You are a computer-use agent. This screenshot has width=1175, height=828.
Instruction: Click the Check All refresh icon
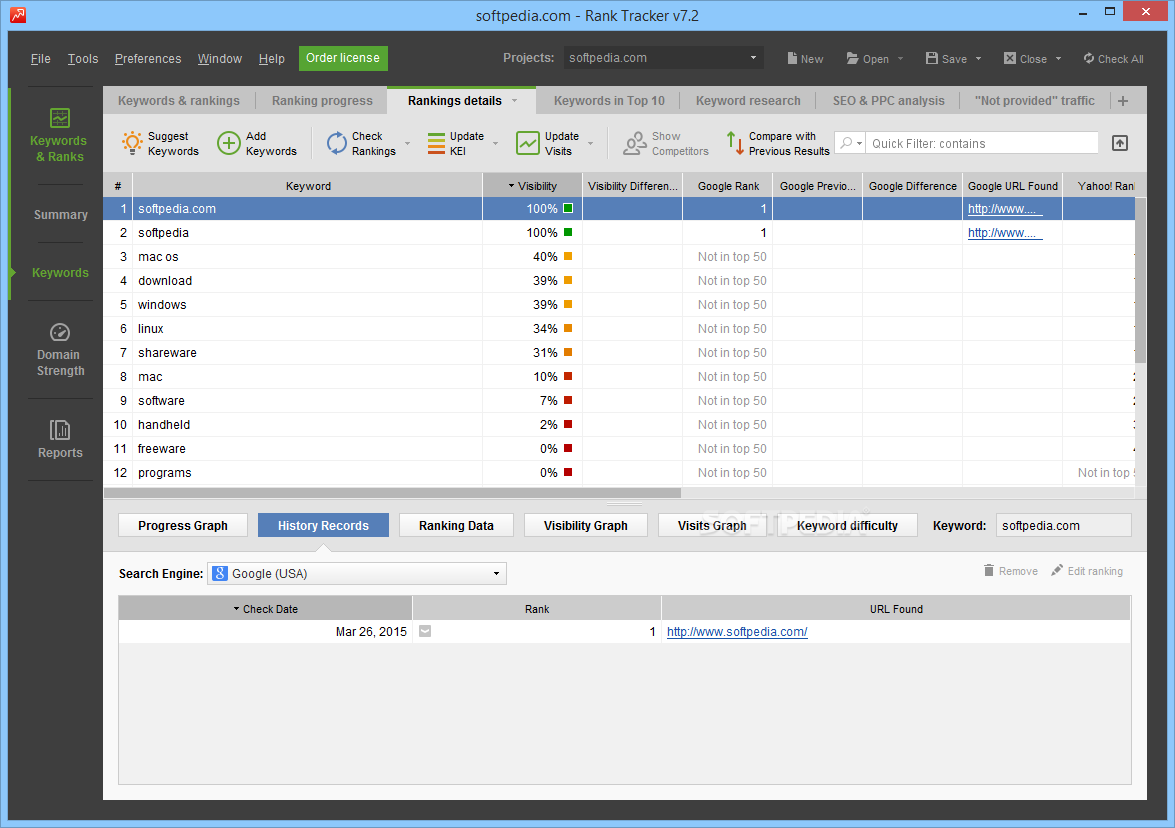pyautogui.click(x=1089, y=58)
